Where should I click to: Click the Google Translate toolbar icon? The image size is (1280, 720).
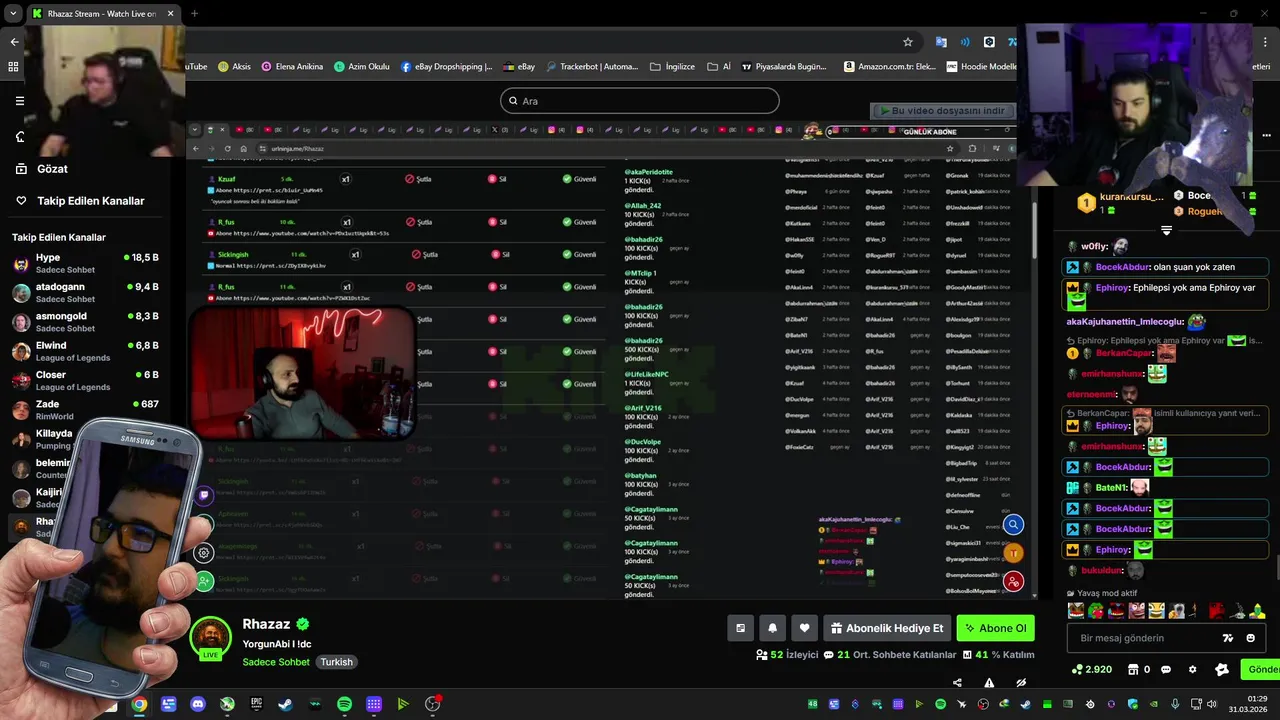pyautogui.click(x=941, y=42)
